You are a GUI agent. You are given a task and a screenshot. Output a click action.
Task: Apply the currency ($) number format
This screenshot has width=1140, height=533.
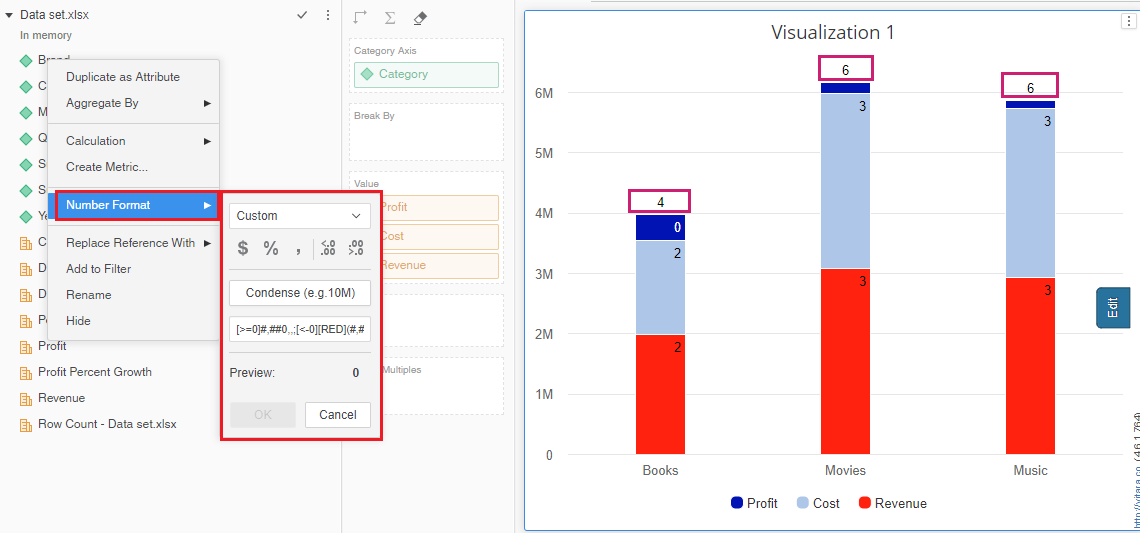[x=243, y=249]
